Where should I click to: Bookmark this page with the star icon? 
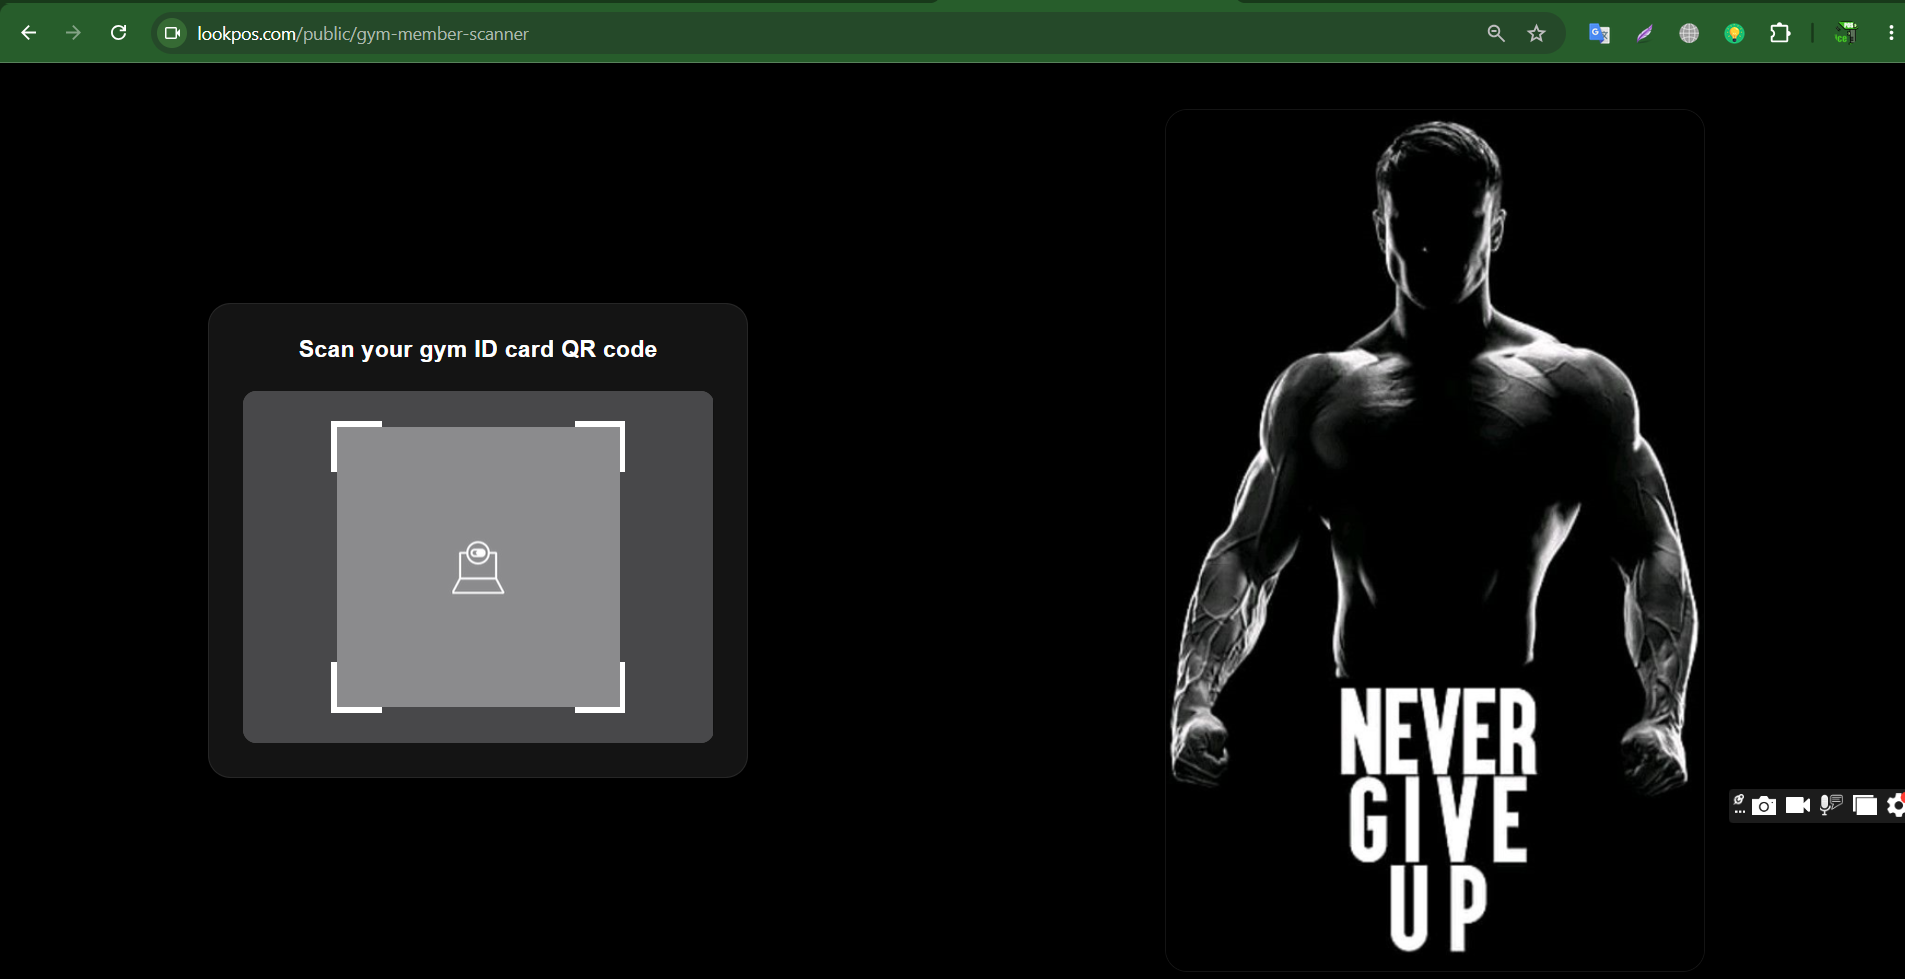pos(1537,33)
